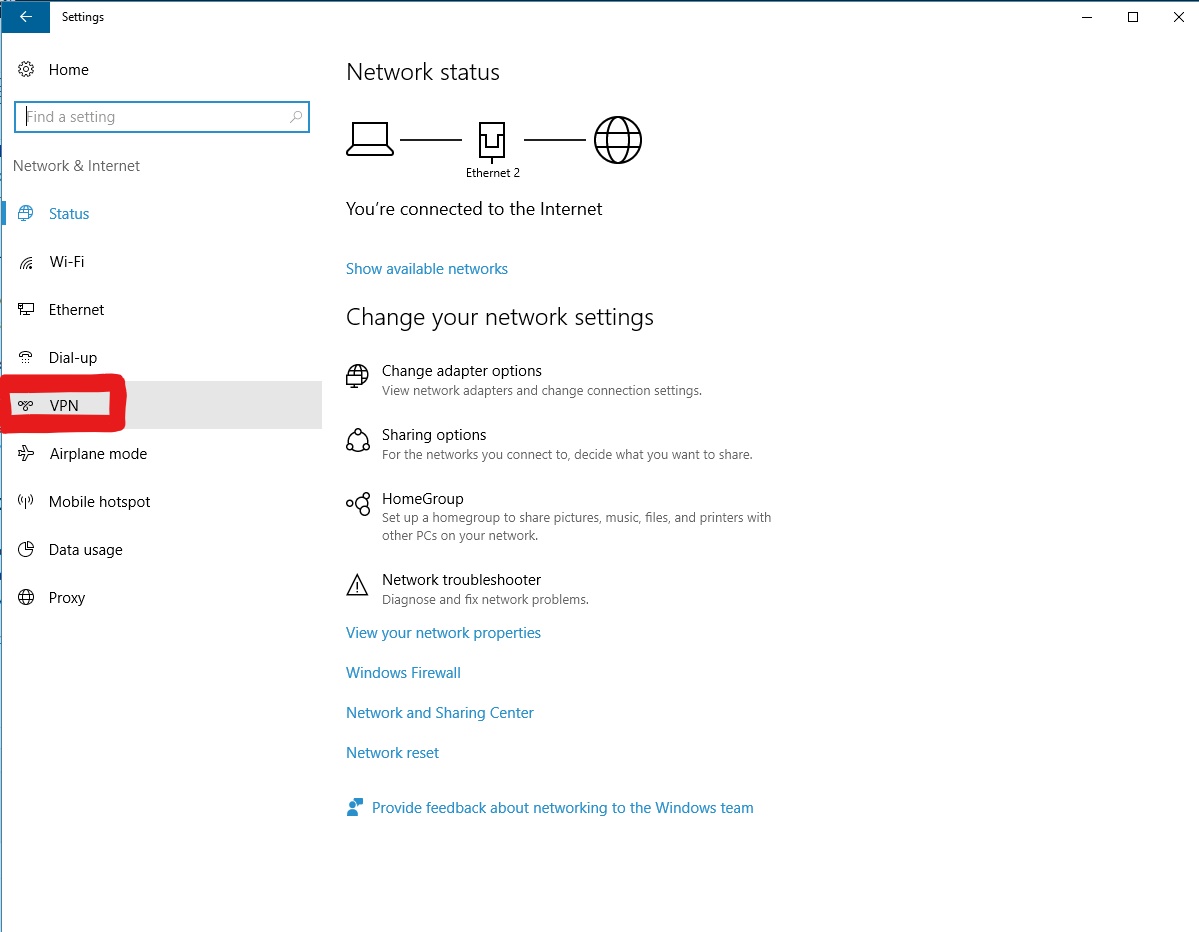The width and height of the screenshot is (1199, 932).
Task: Open Network and Sharing Center
Action: pyautogui.click(x=439, y=712)
